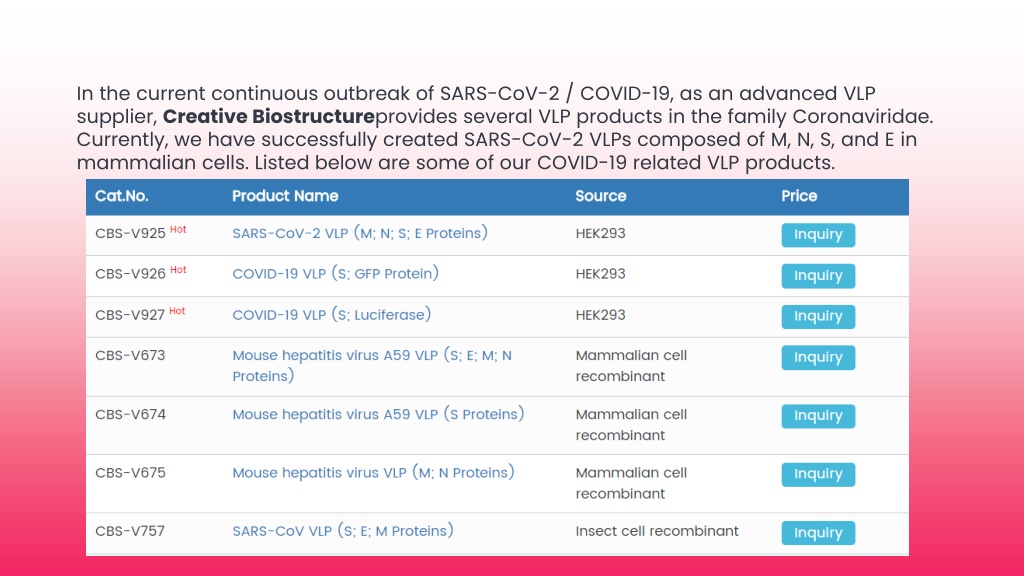This screenshot has height=576, width=1024.
Task: Click the Price column header
Action: point(799,197)
